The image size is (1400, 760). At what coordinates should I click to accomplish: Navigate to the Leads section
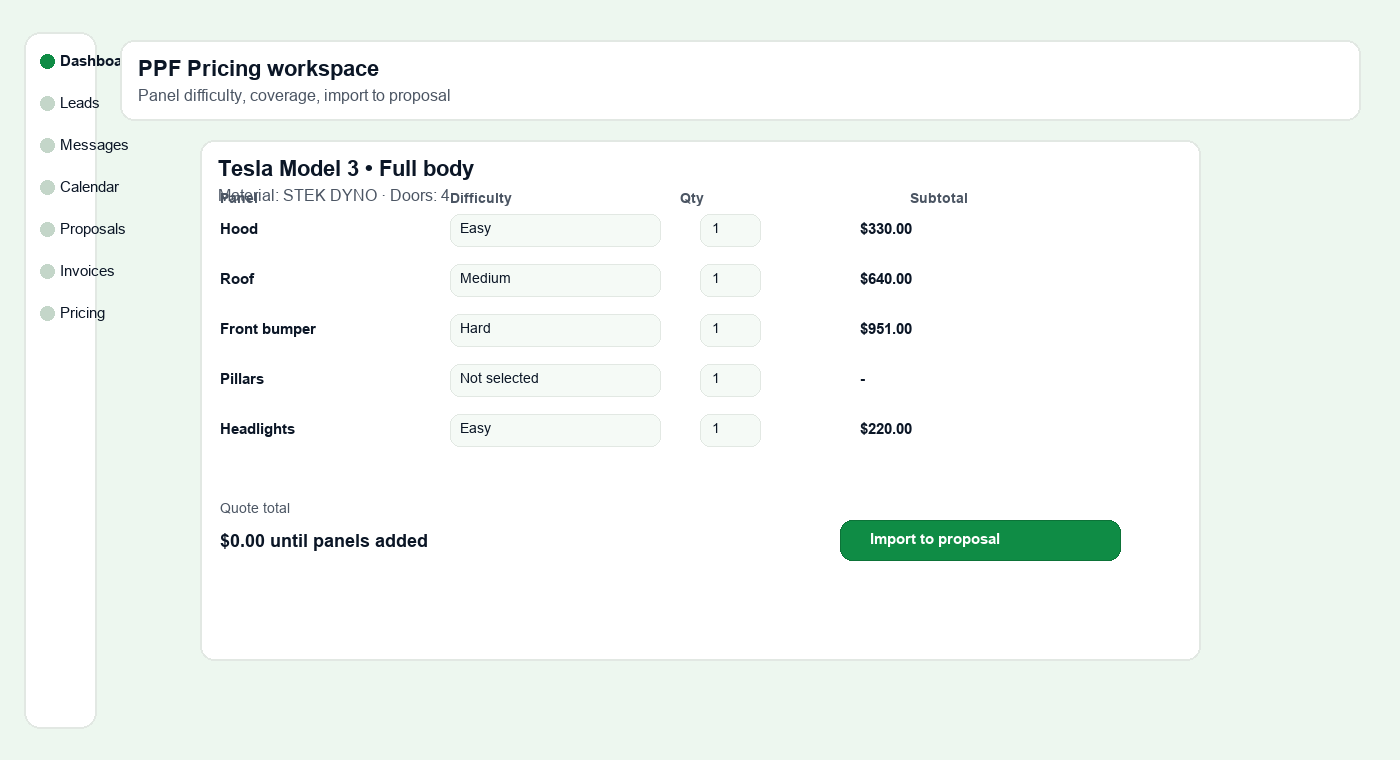(x=79, y=103)
